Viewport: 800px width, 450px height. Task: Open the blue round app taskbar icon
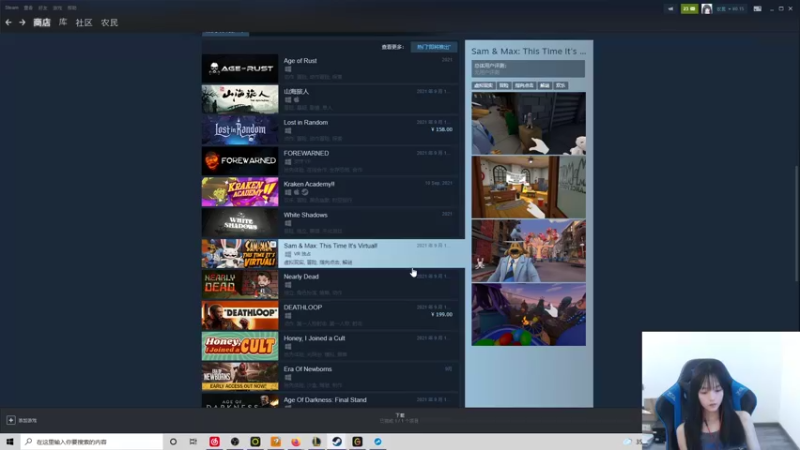coord(378,442)
